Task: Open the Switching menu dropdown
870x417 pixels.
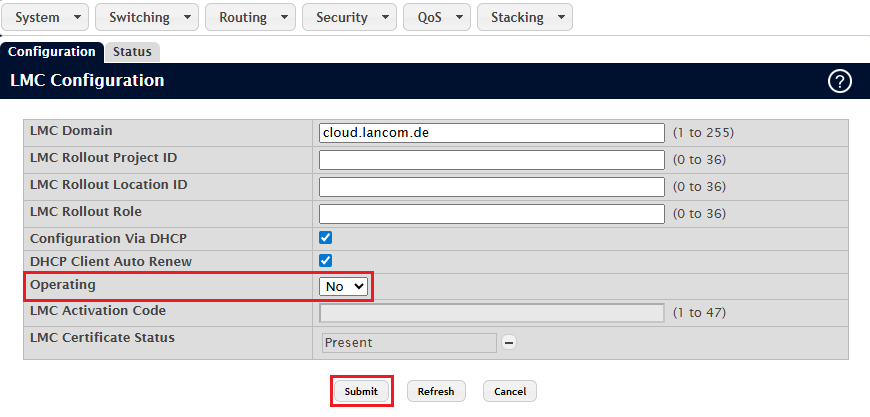Action: click(147, 17)
